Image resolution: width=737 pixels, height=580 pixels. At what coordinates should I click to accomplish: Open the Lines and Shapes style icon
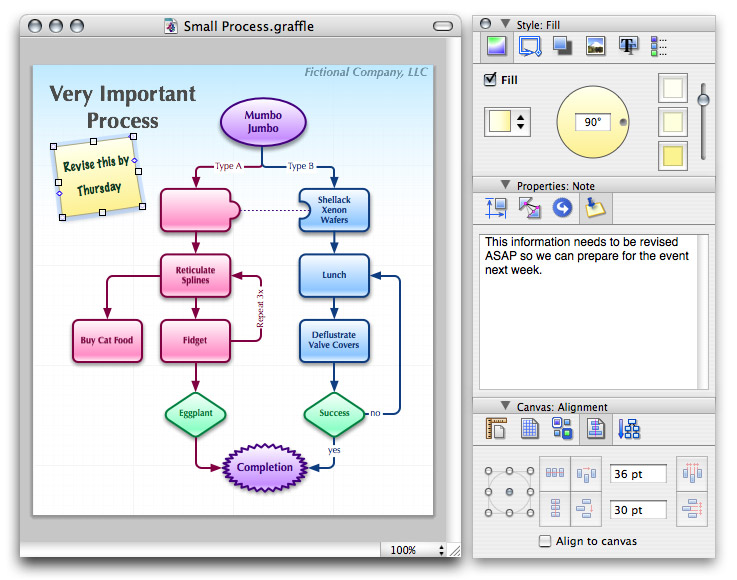coord(530,46)
